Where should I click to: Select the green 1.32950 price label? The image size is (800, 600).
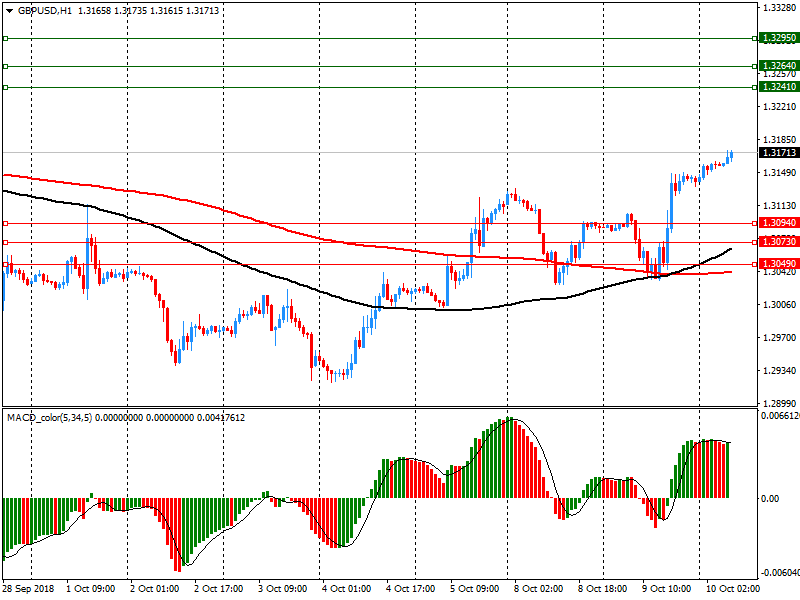(x=778, y=38)
